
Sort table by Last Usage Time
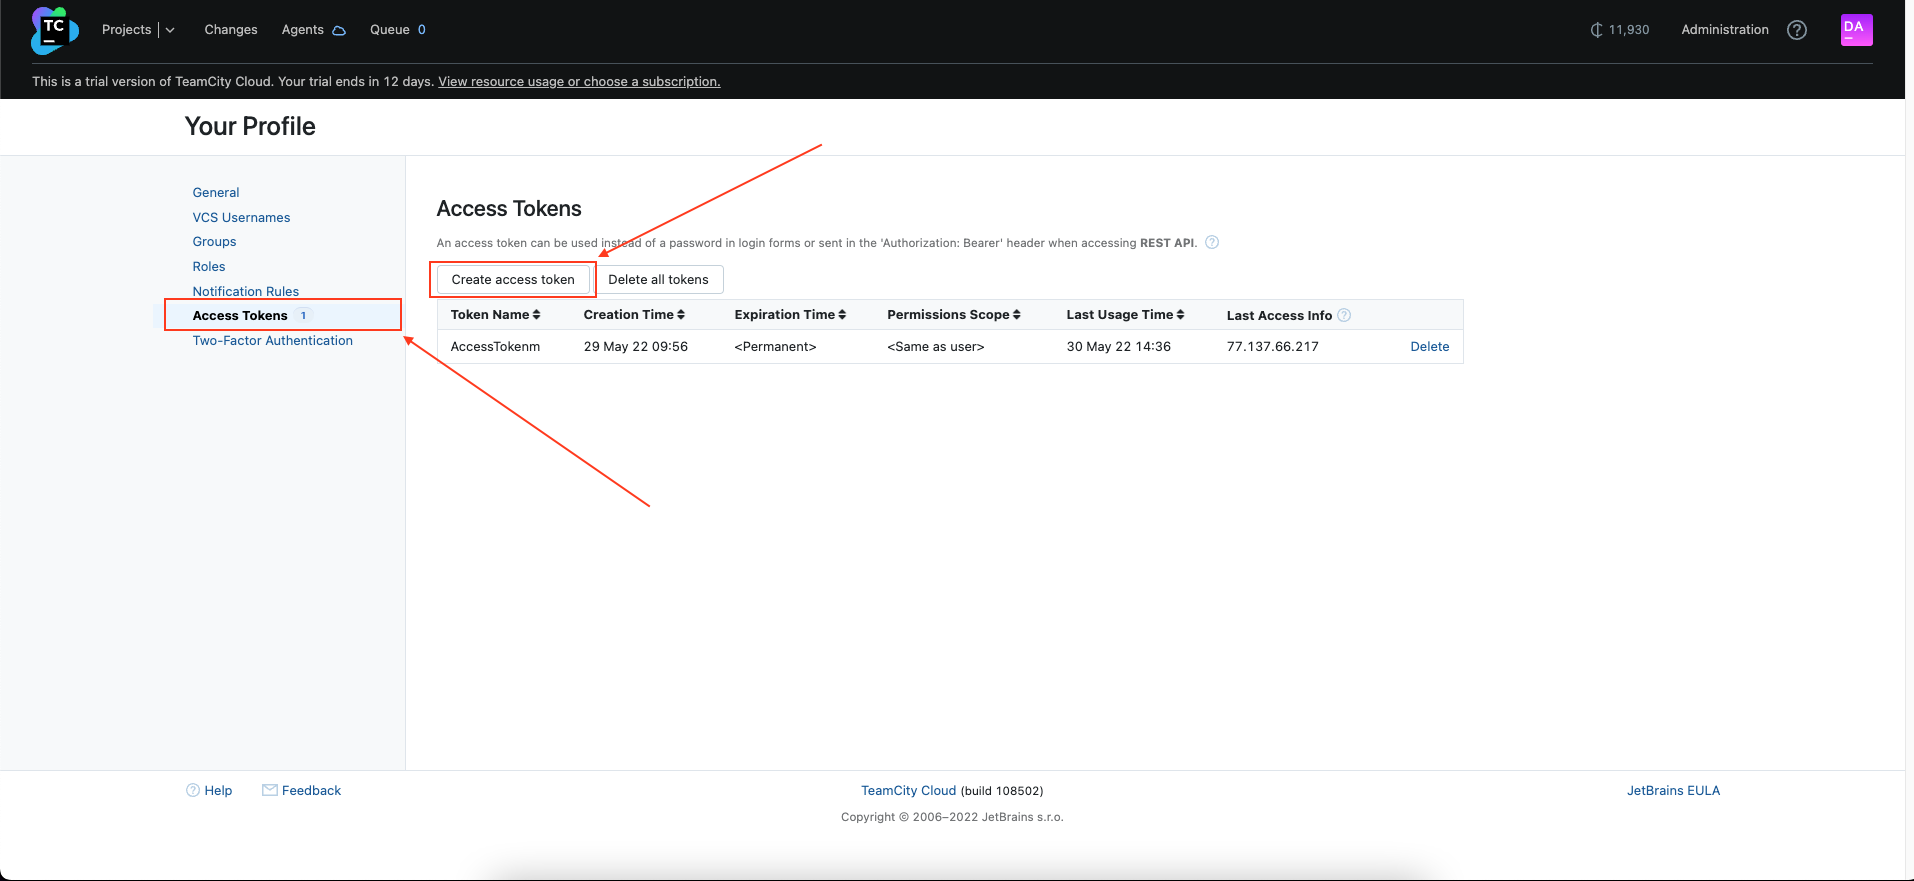(x=1125, y=315)
